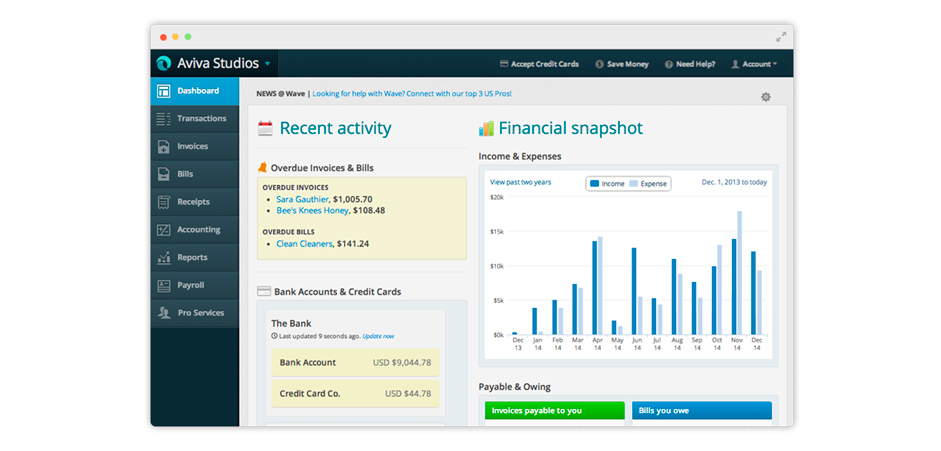Click the Reports chart icon
Viewport: 941px width, 451px height.
tap(163, 257)
